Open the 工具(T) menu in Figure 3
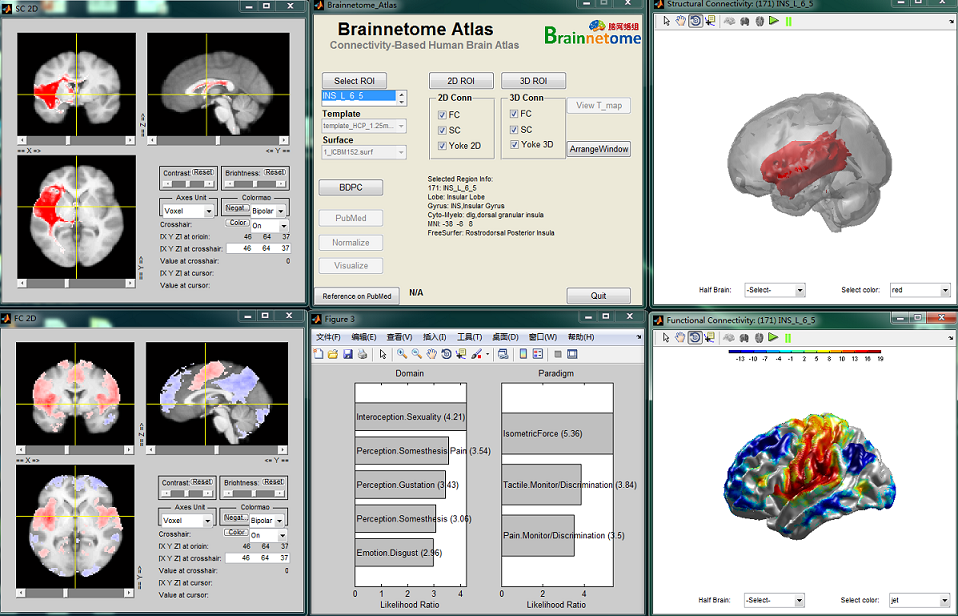Screen dimensions: 958x616 pos(469,337)
